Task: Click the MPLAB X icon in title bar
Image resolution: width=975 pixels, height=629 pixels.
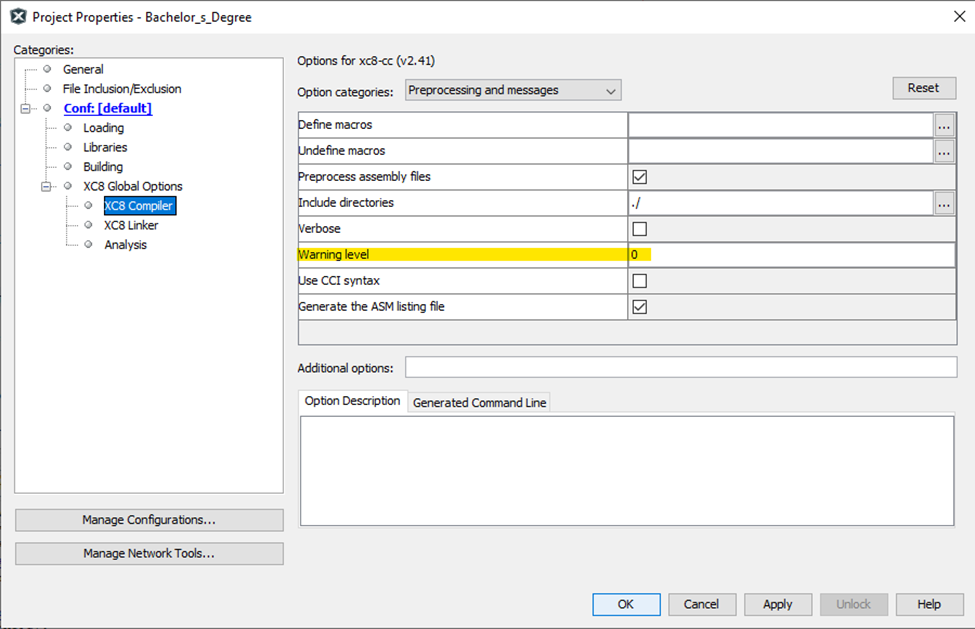Action: point(19,17)
